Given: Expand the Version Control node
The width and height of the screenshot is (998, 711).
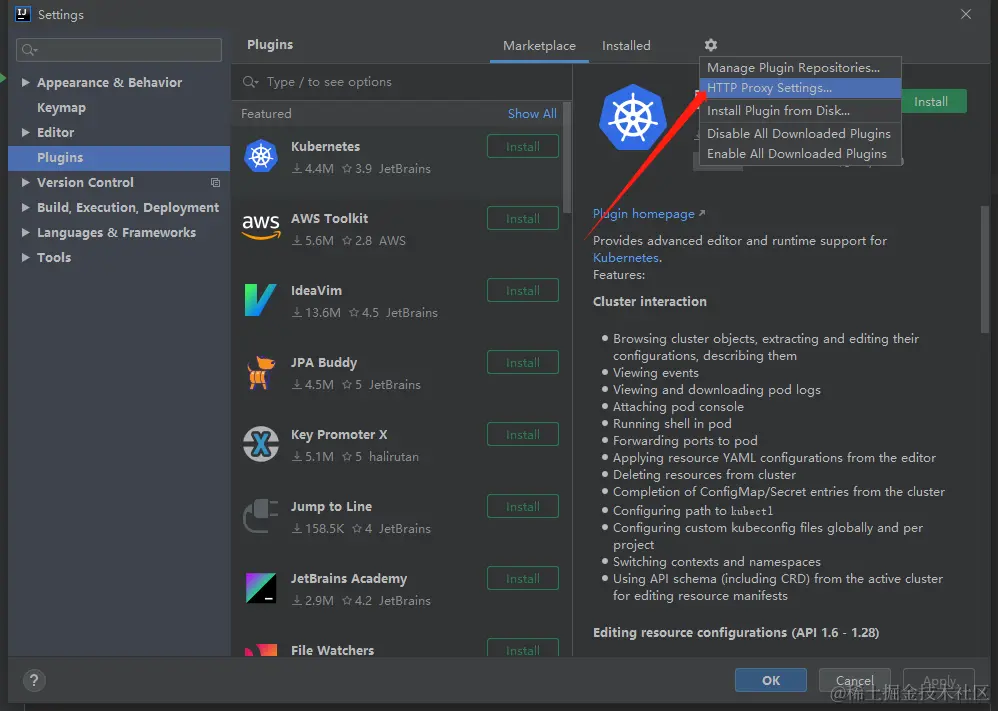Looking at the screenshot, I should 25,183.
